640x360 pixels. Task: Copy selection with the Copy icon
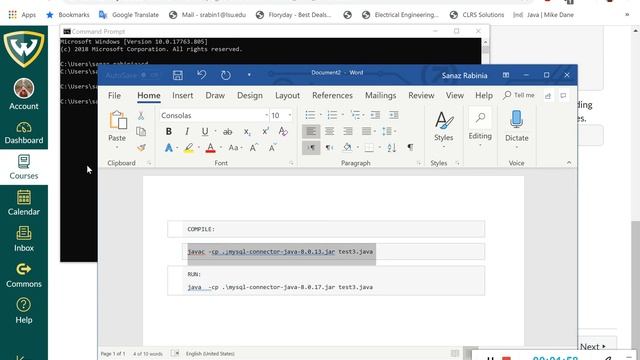141,131
